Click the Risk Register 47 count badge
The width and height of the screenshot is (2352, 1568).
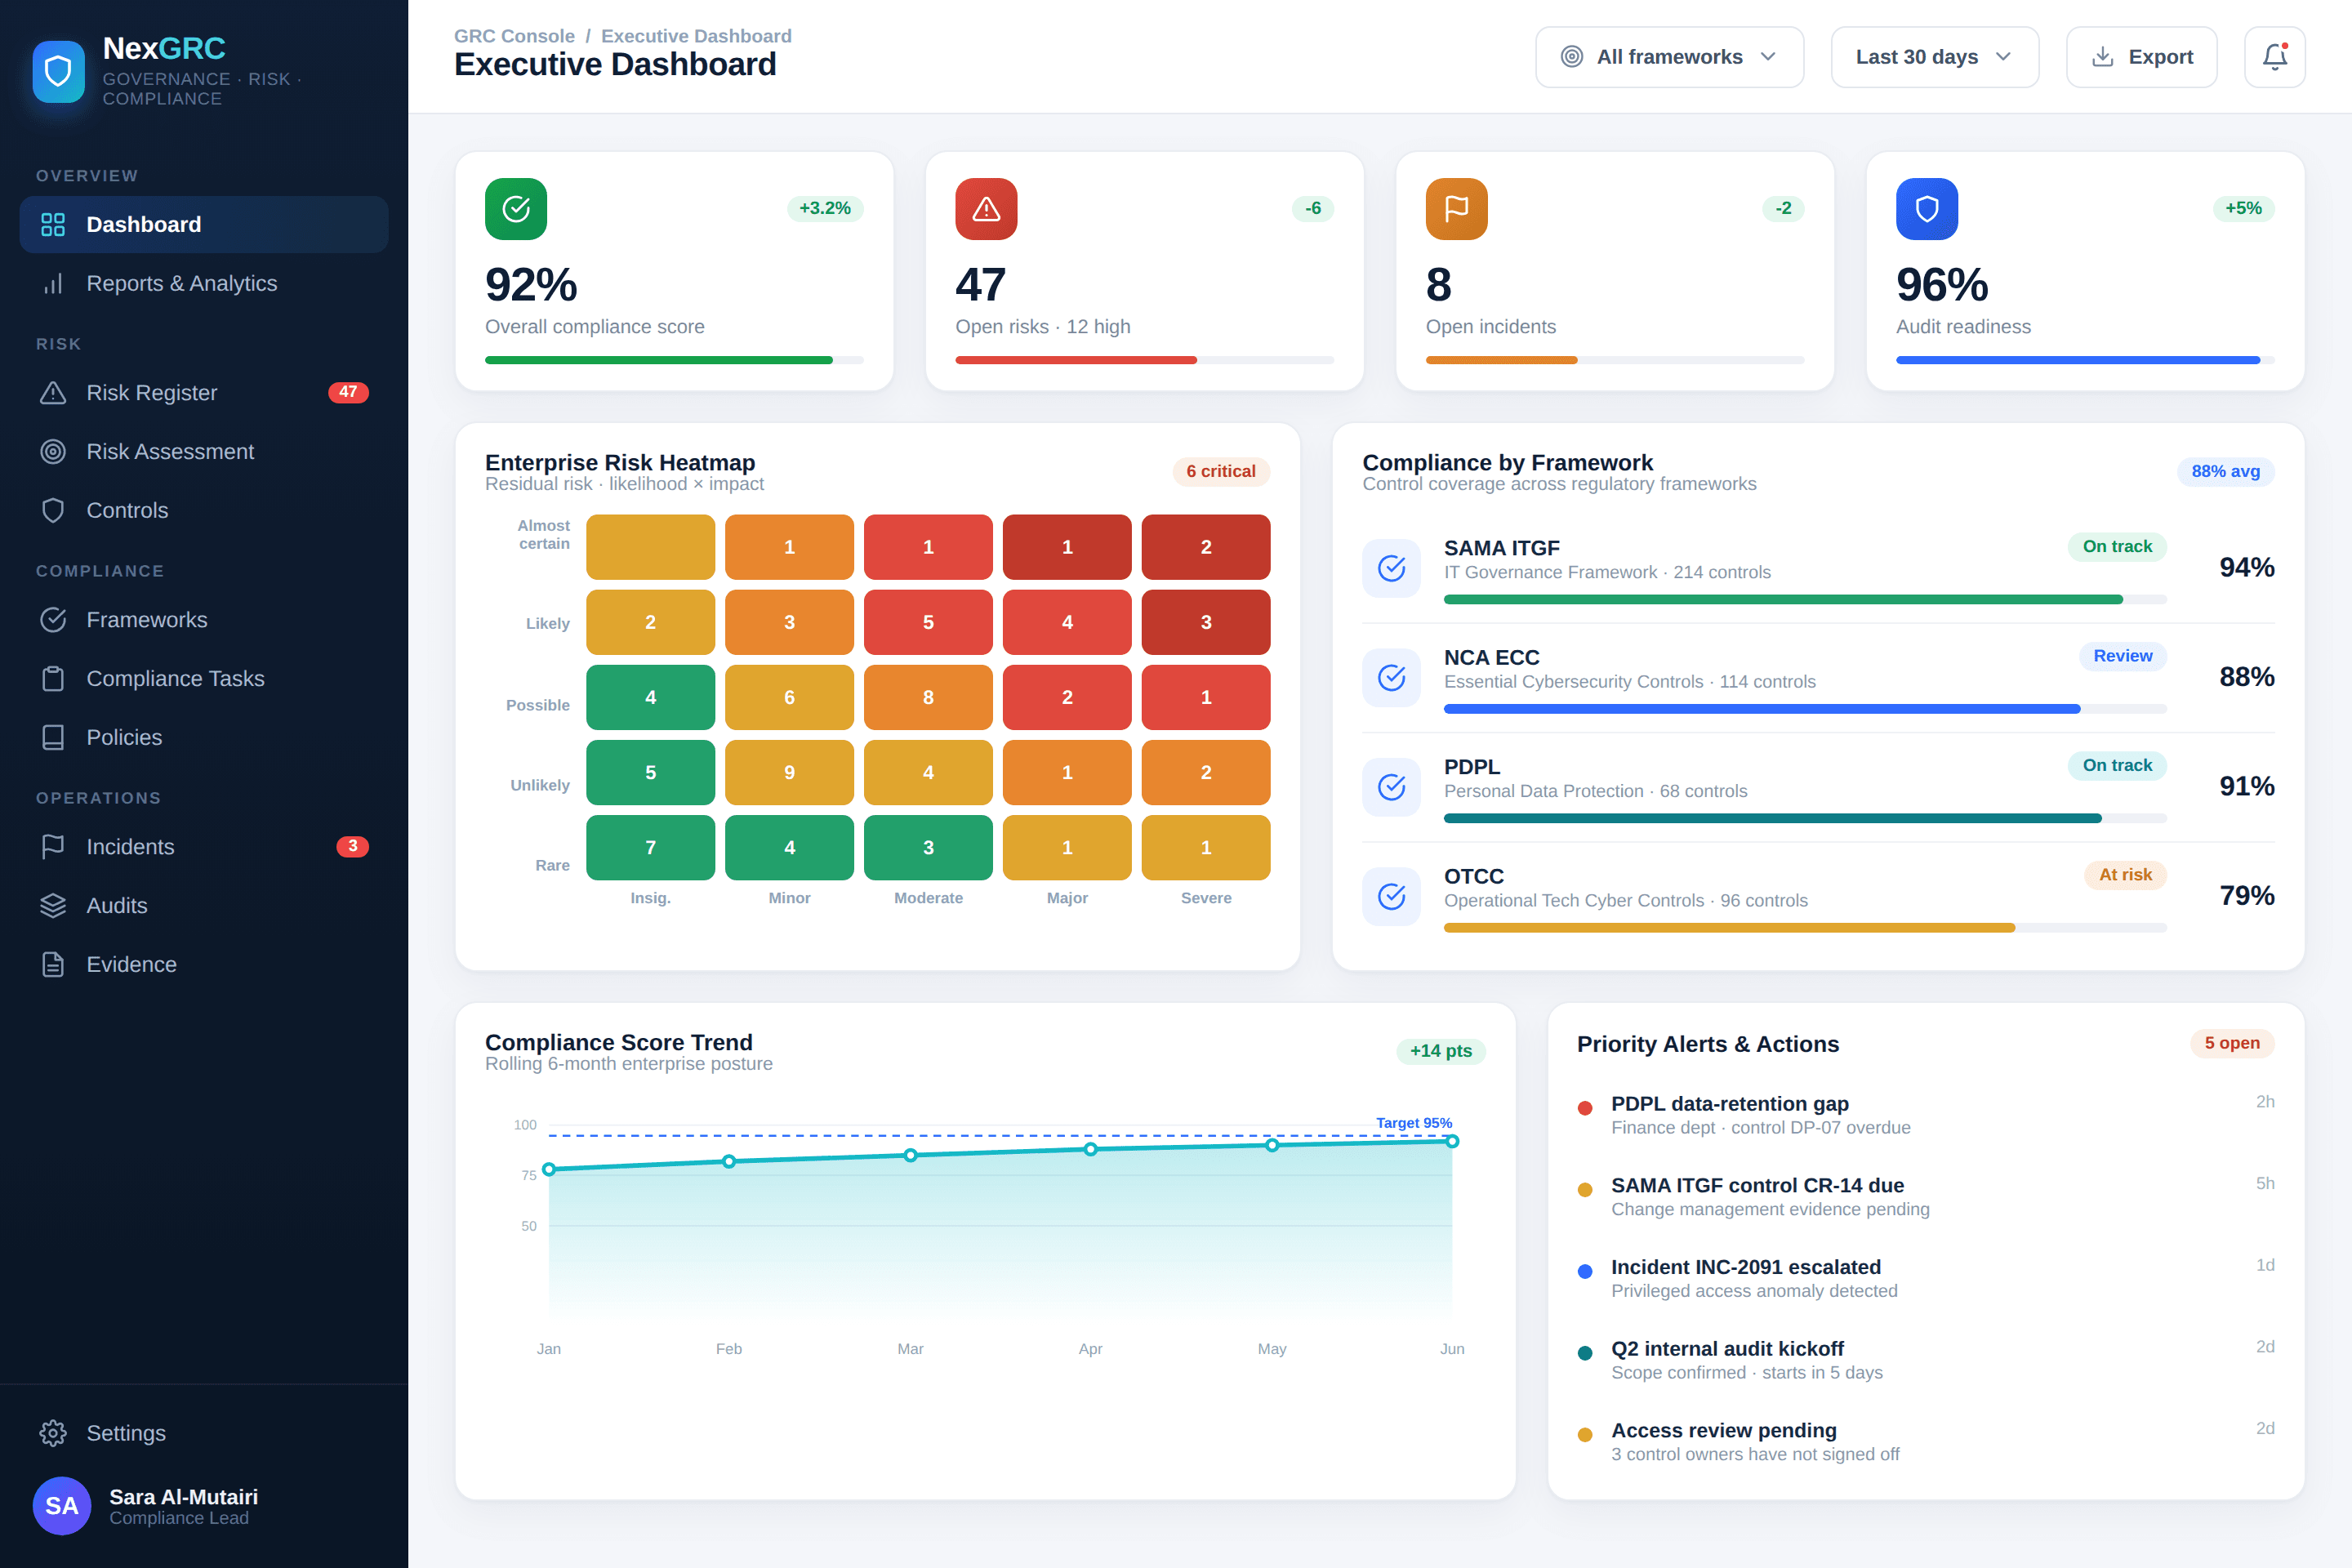tap(348, 392)
